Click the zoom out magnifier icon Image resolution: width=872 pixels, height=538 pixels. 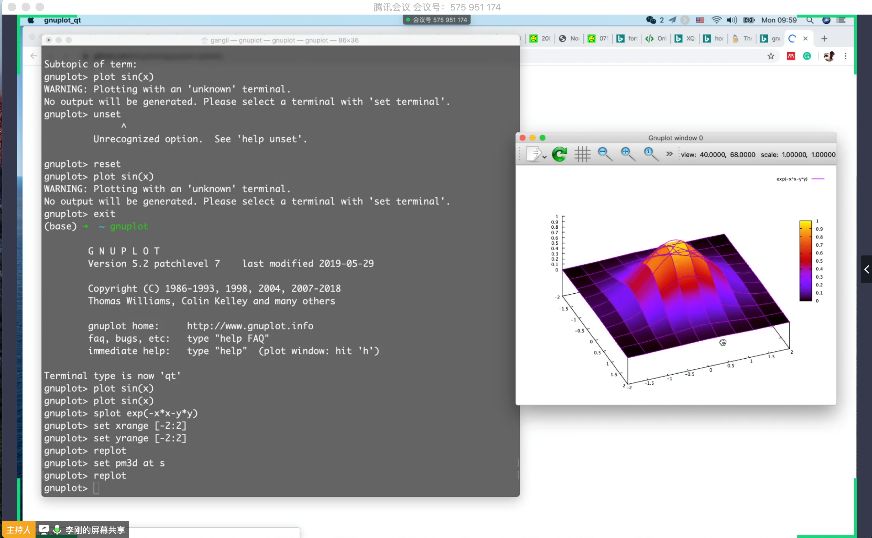[x=605, y=154]
